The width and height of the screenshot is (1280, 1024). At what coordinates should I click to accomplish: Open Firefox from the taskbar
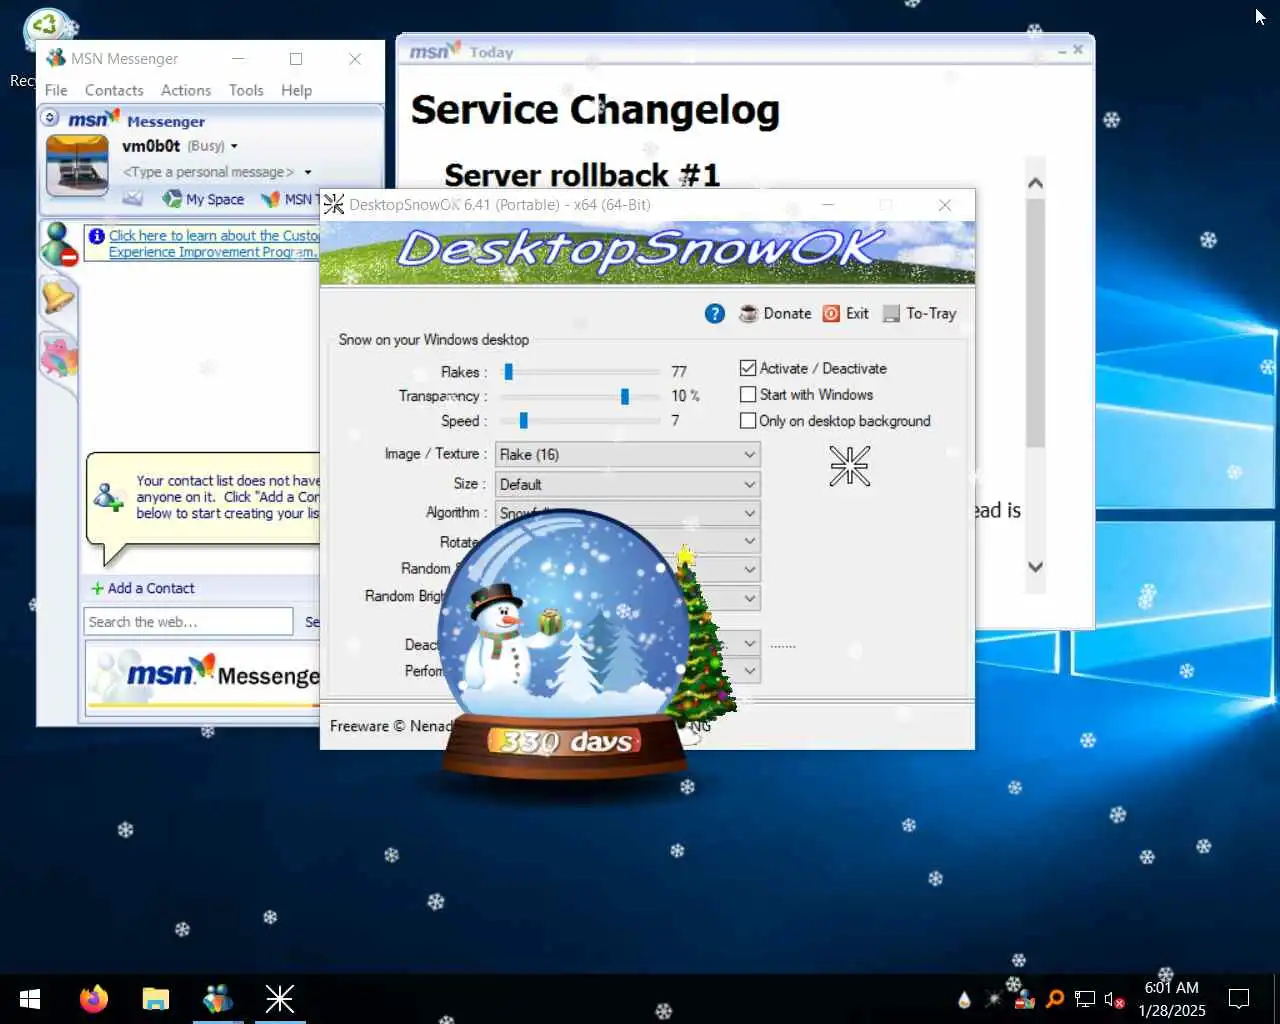tap(94, 998)
